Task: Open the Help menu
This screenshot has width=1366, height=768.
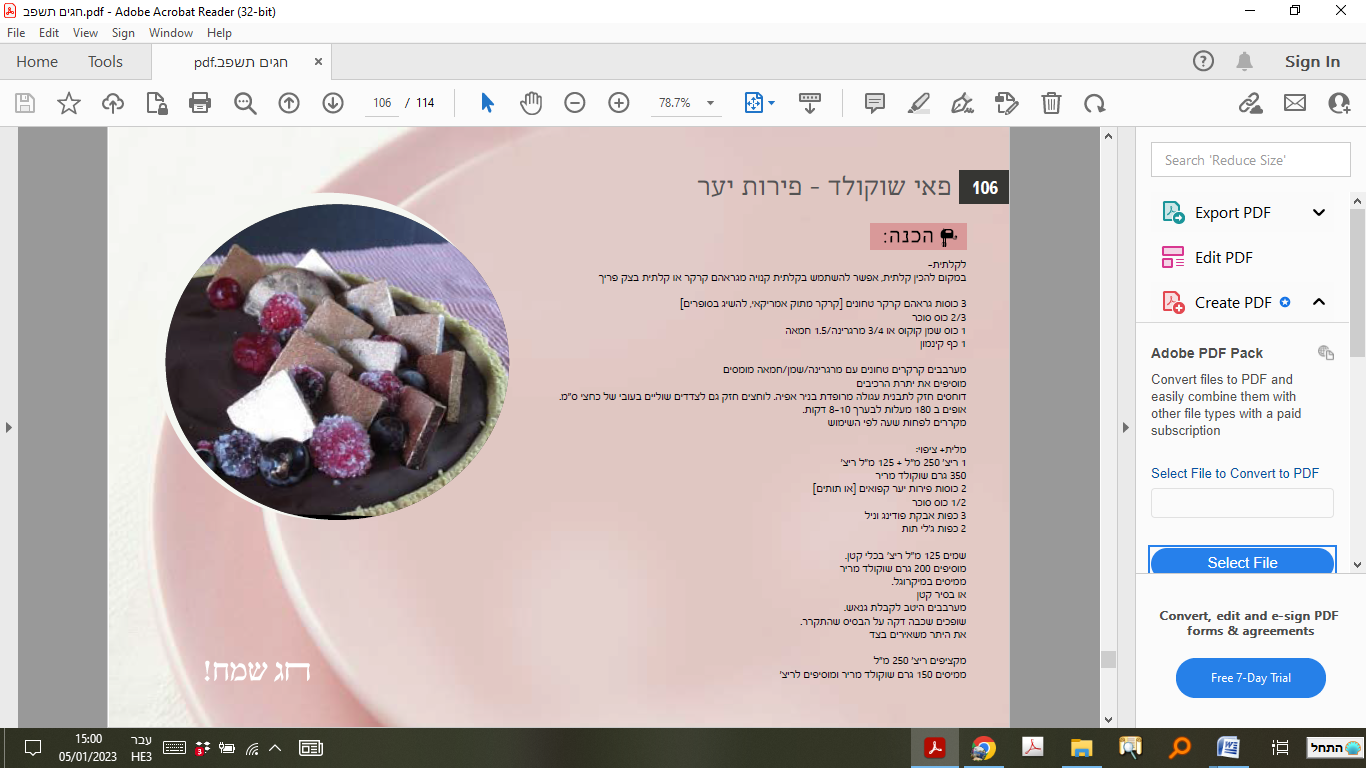Action: tap(219, 33)
